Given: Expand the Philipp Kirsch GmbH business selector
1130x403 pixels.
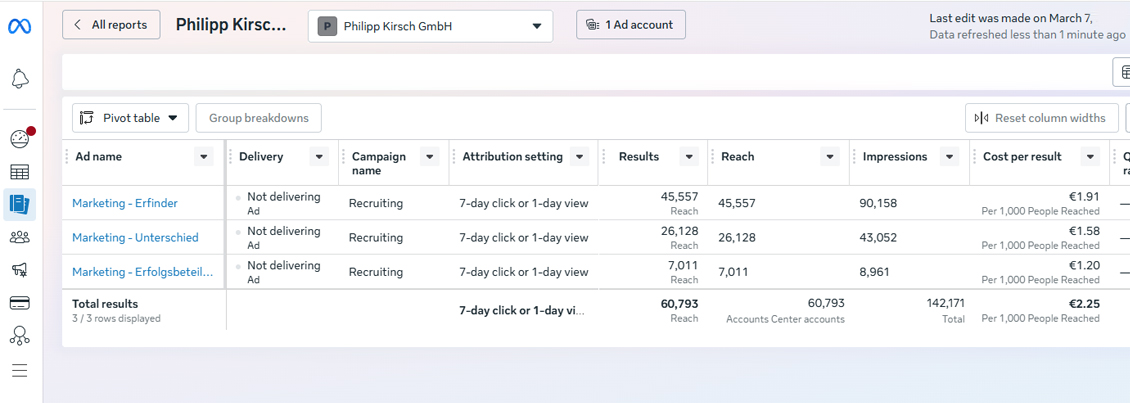Looking at the screenshot, I should click(x=430, y=26).
